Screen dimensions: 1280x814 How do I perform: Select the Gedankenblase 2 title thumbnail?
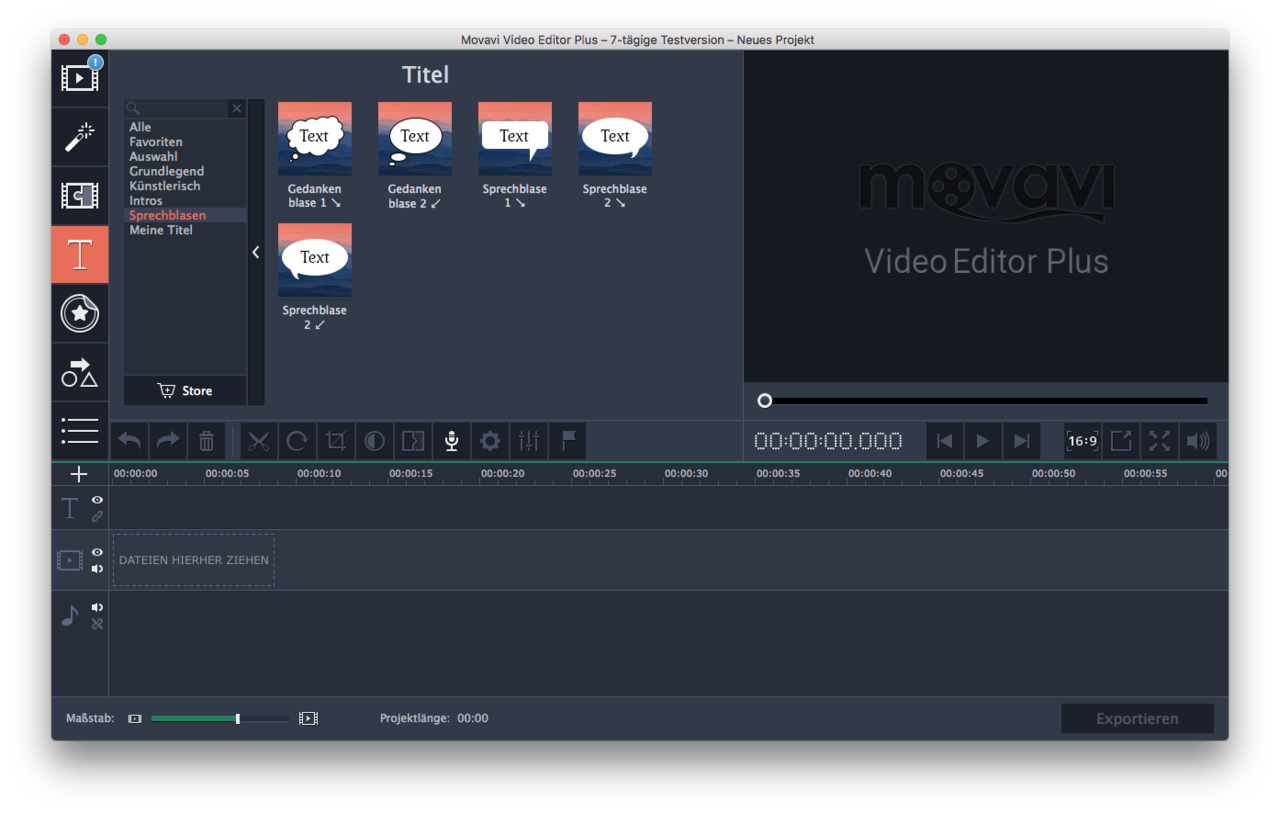click(415, 139)
